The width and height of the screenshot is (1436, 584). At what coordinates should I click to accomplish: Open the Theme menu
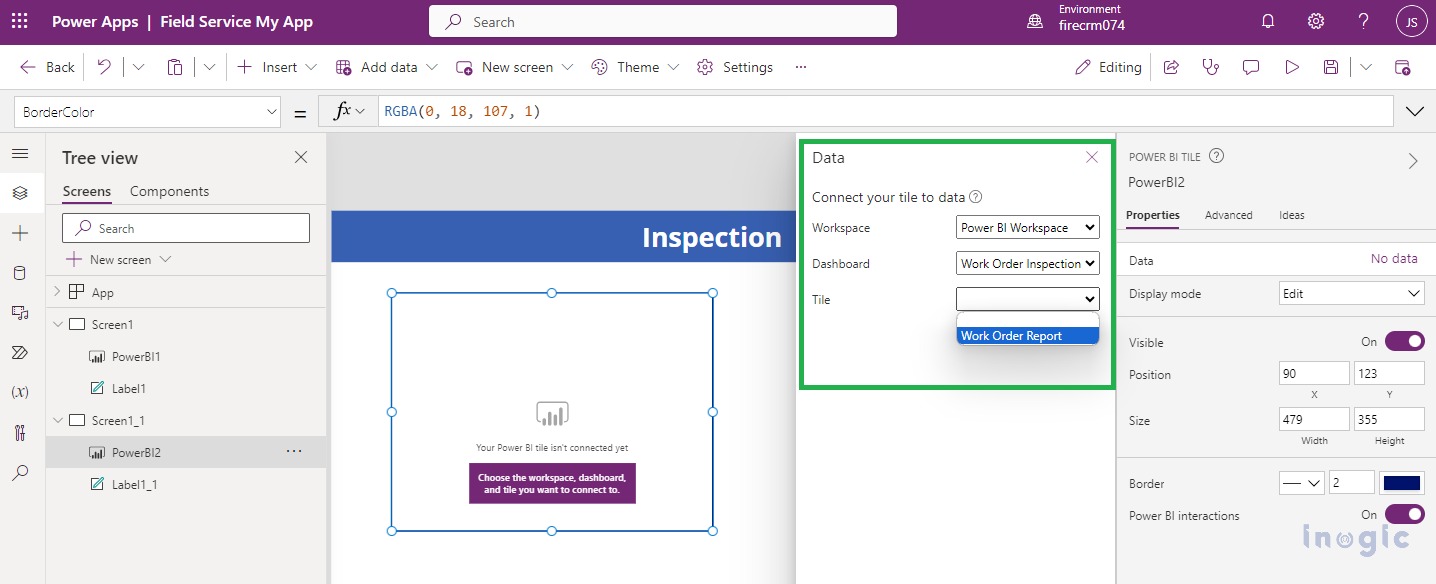(635, 67)
